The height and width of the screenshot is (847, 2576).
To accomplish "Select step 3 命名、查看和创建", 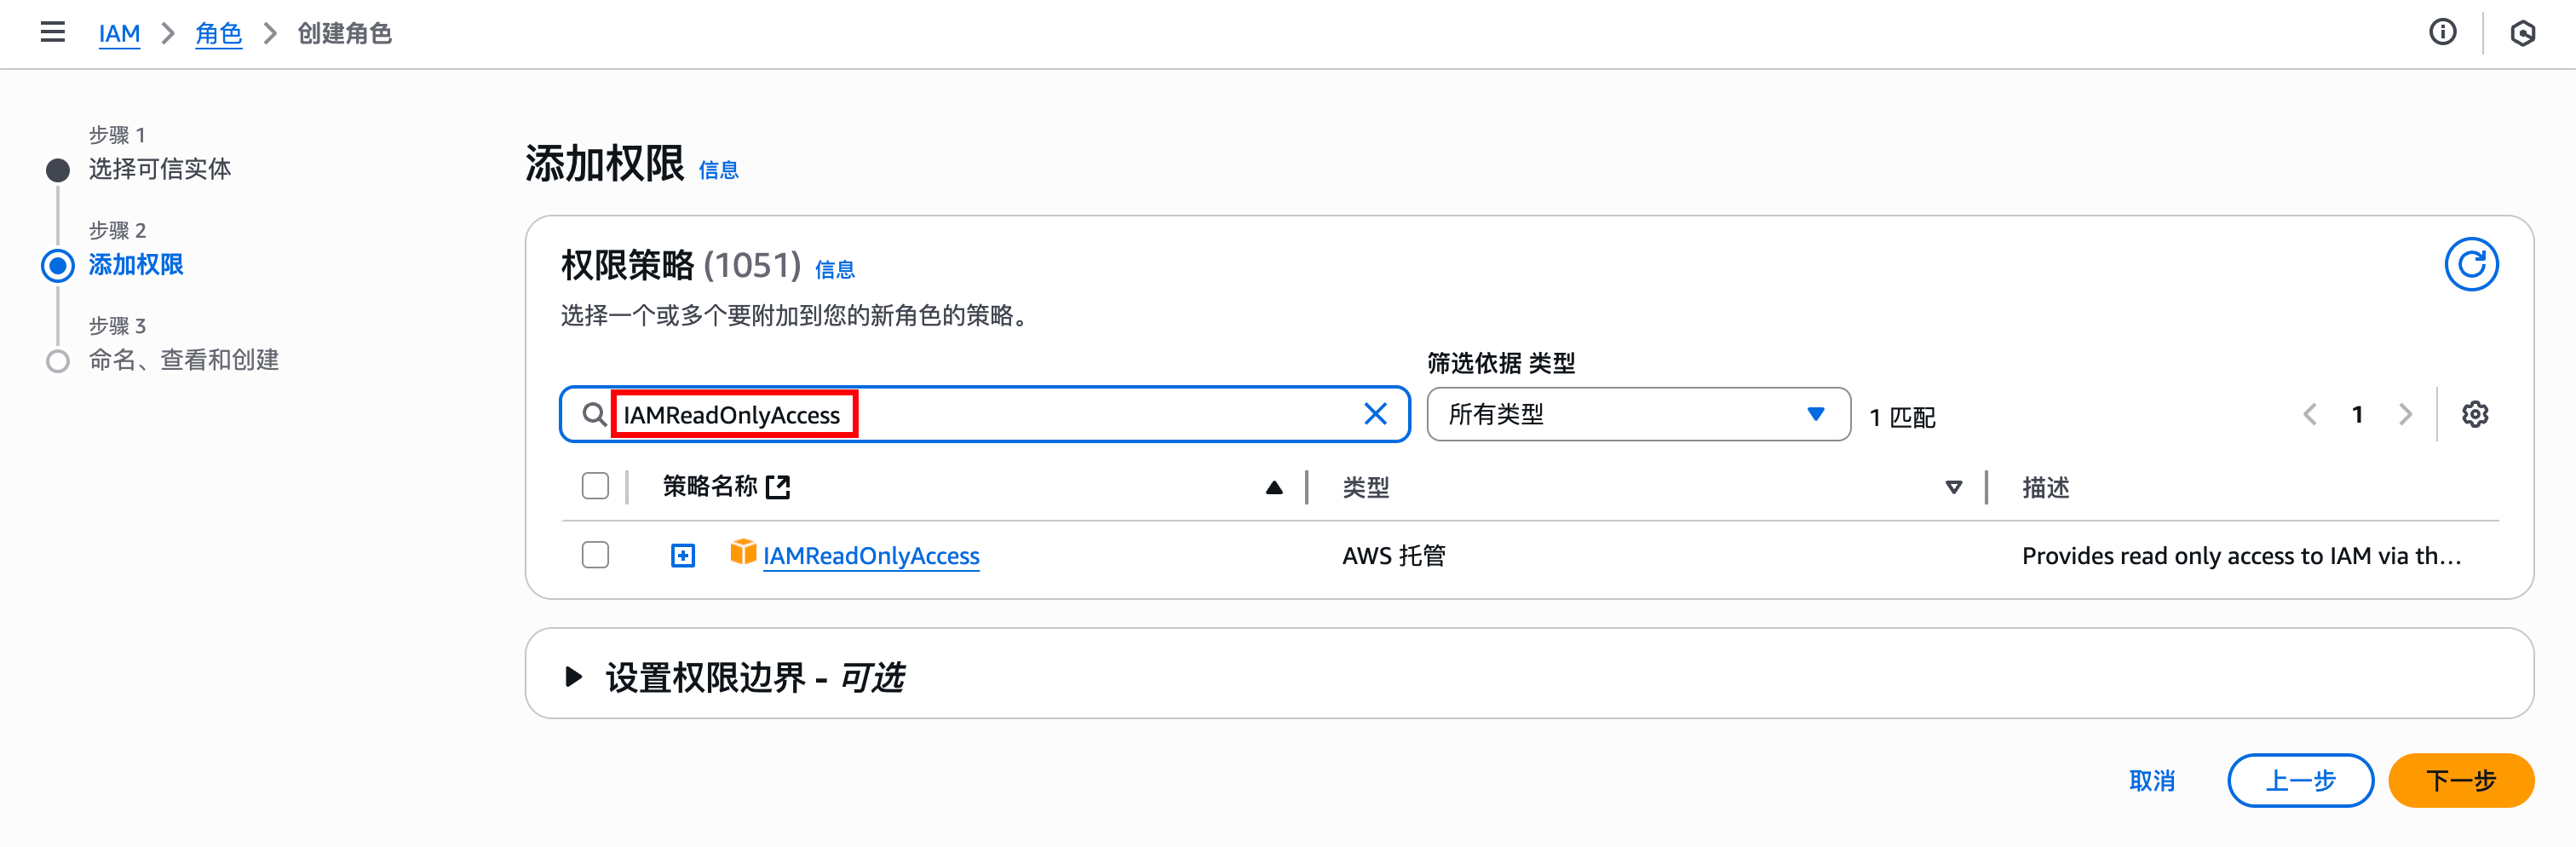I will (x=184, y=360).
